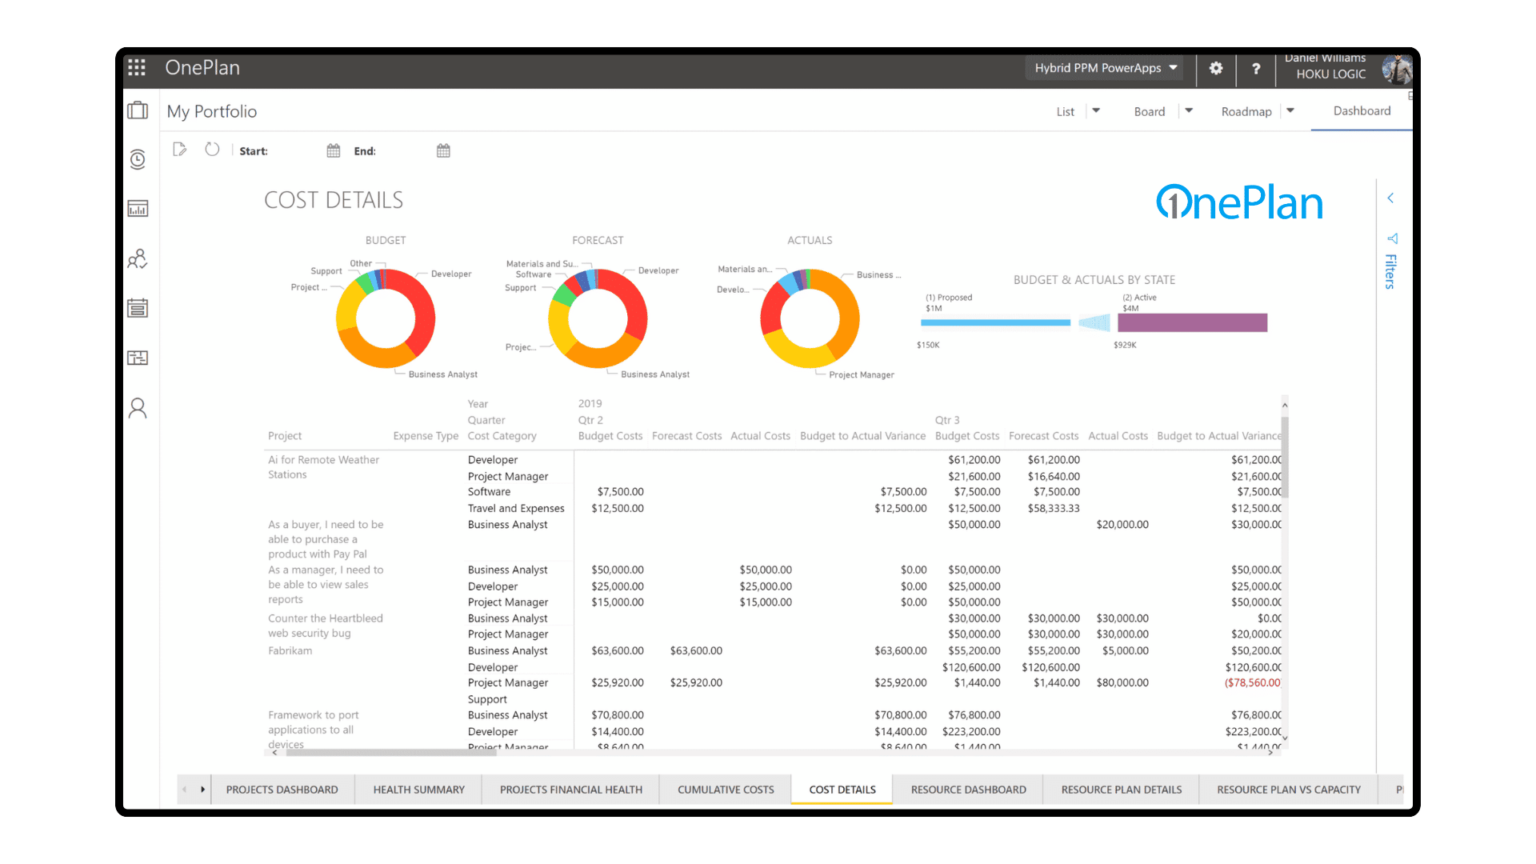
Task: Open the Hybrid PPM PowerApps dropdown
Action: point(1106,68)
